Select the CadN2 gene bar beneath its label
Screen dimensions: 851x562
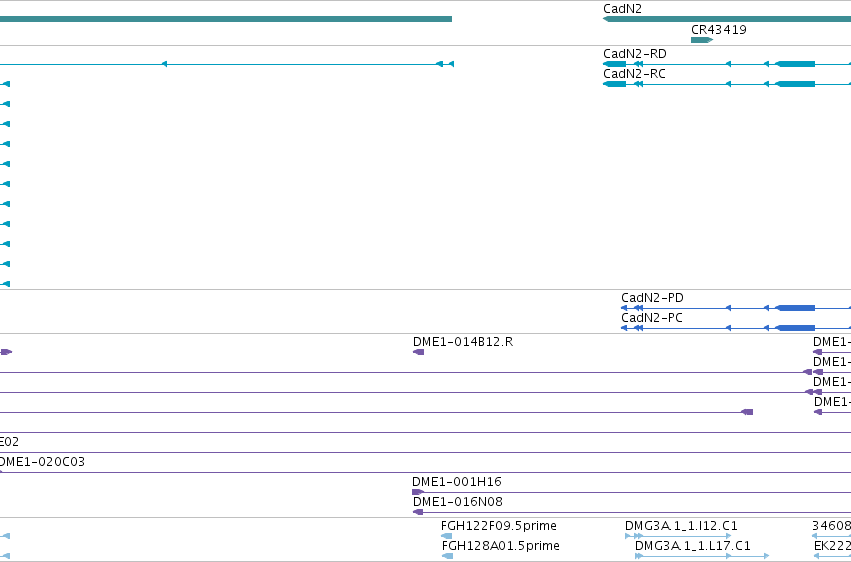(x=727, y=19)
